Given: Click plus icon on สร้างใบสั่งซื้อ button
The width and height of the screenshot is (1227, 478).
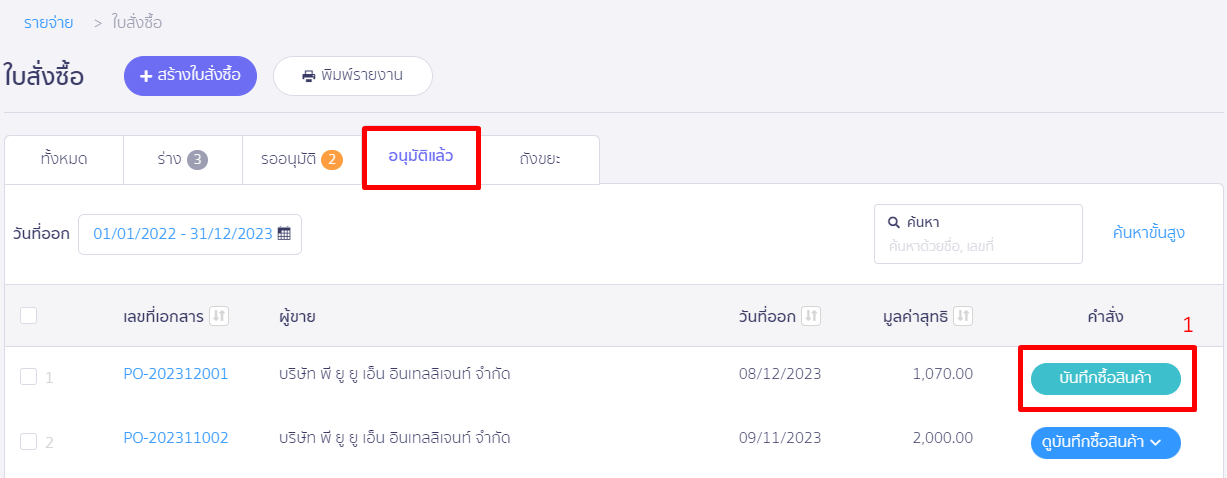Looking at the screenshot, I should [x=146, y=76].
